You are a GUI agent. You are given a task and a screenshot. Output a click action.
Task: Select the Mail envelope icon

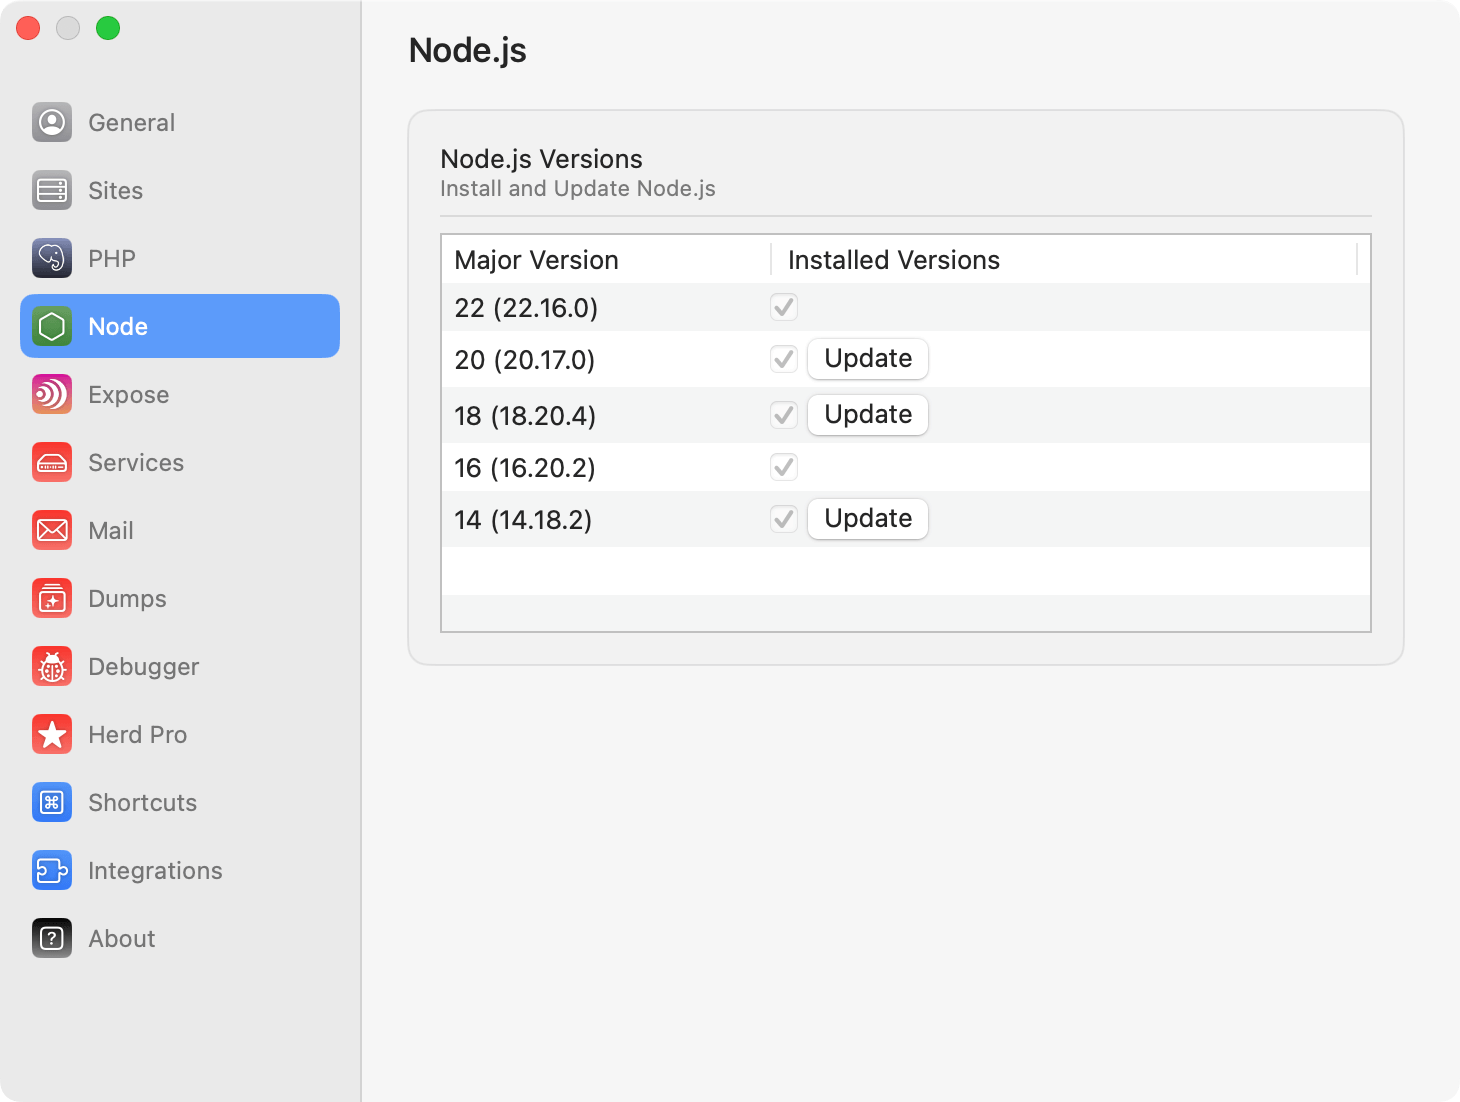pos(51,530)
